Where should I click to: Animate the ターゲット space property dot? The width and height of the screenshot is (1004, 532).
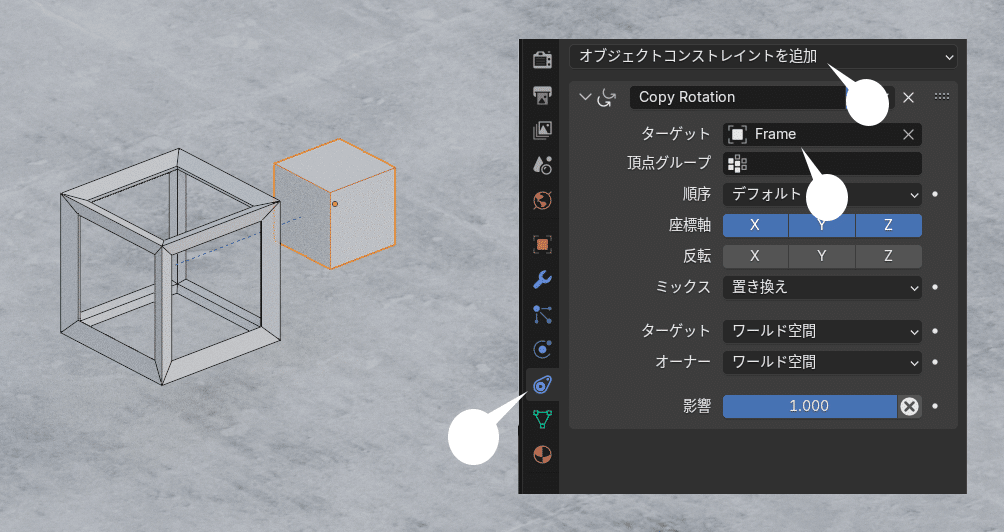pos(935,332)
